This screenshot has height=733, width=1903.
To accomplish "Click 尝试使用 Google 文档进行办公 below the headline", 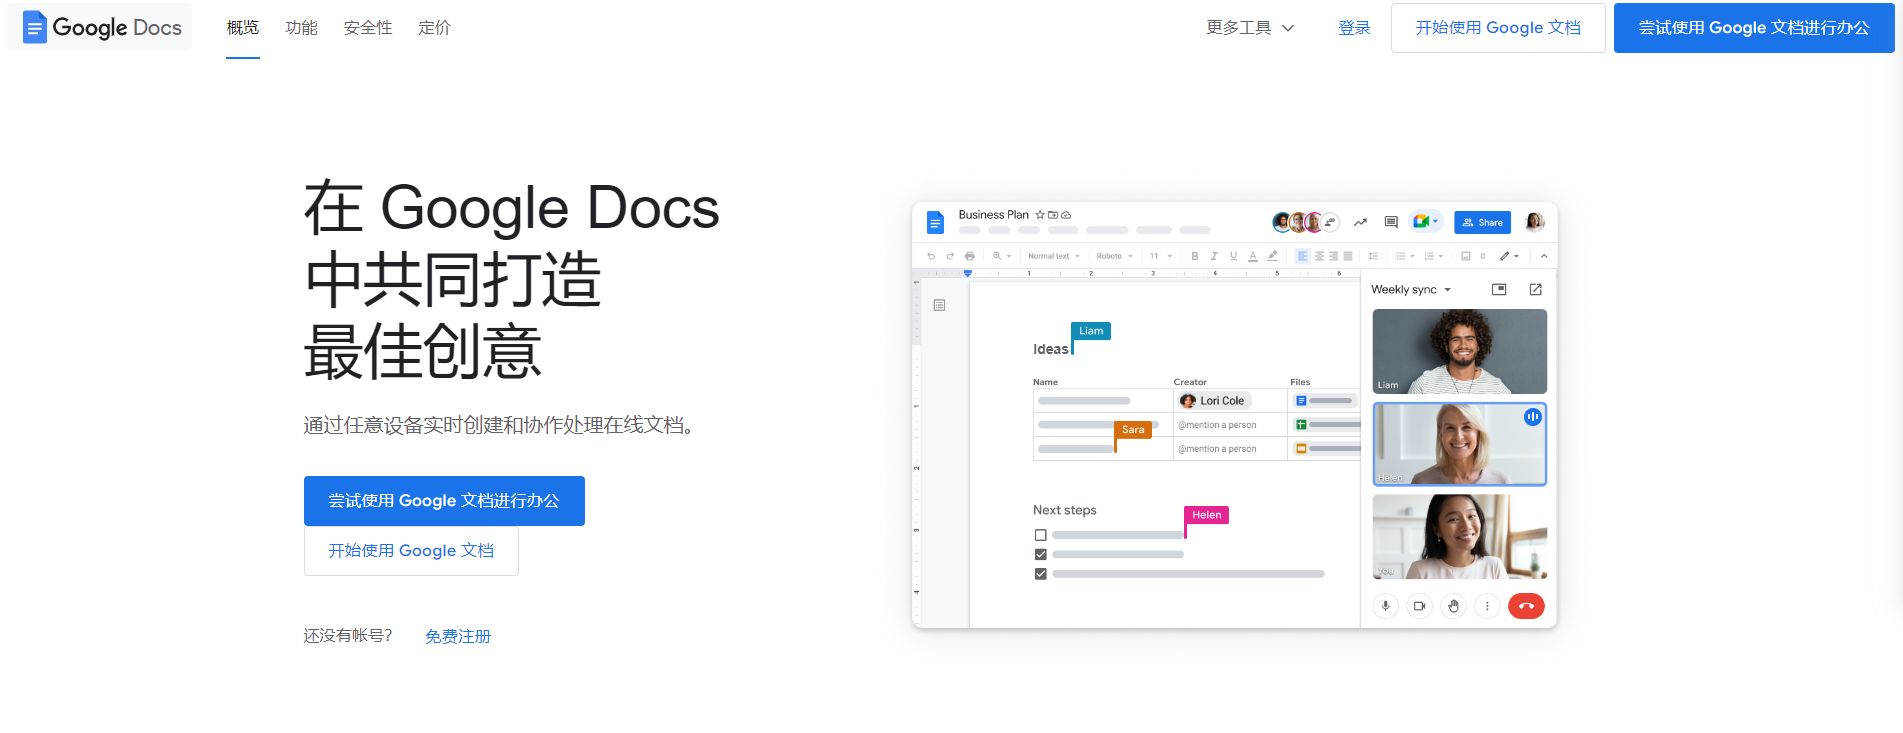I will click(x=444, y=501).
